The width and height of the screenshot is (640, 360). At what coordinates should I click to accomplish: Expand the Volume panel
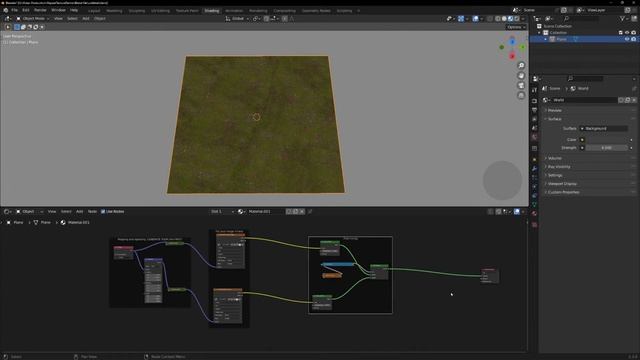click(554, 158)
